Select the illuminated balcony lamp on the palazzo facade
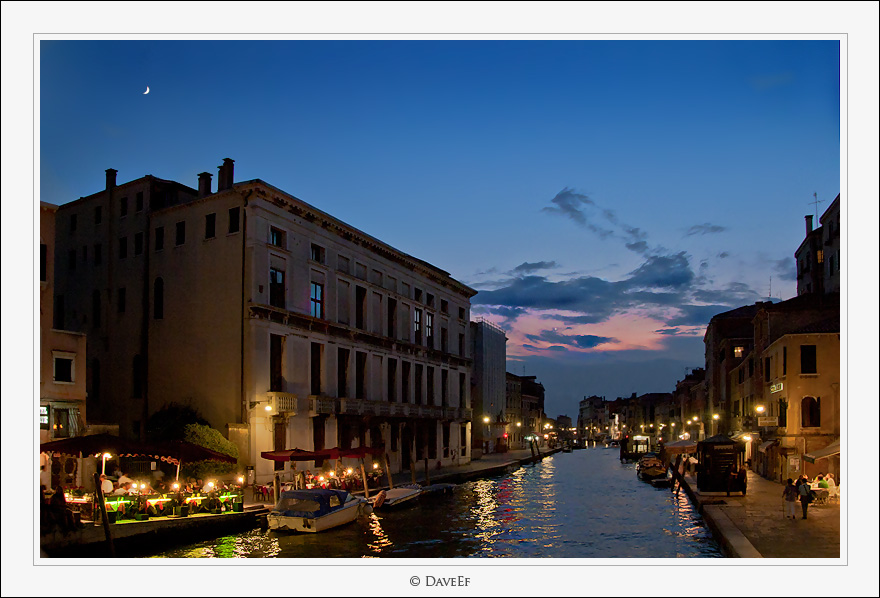Screen dimensions: 880x598 pos(270,410)
